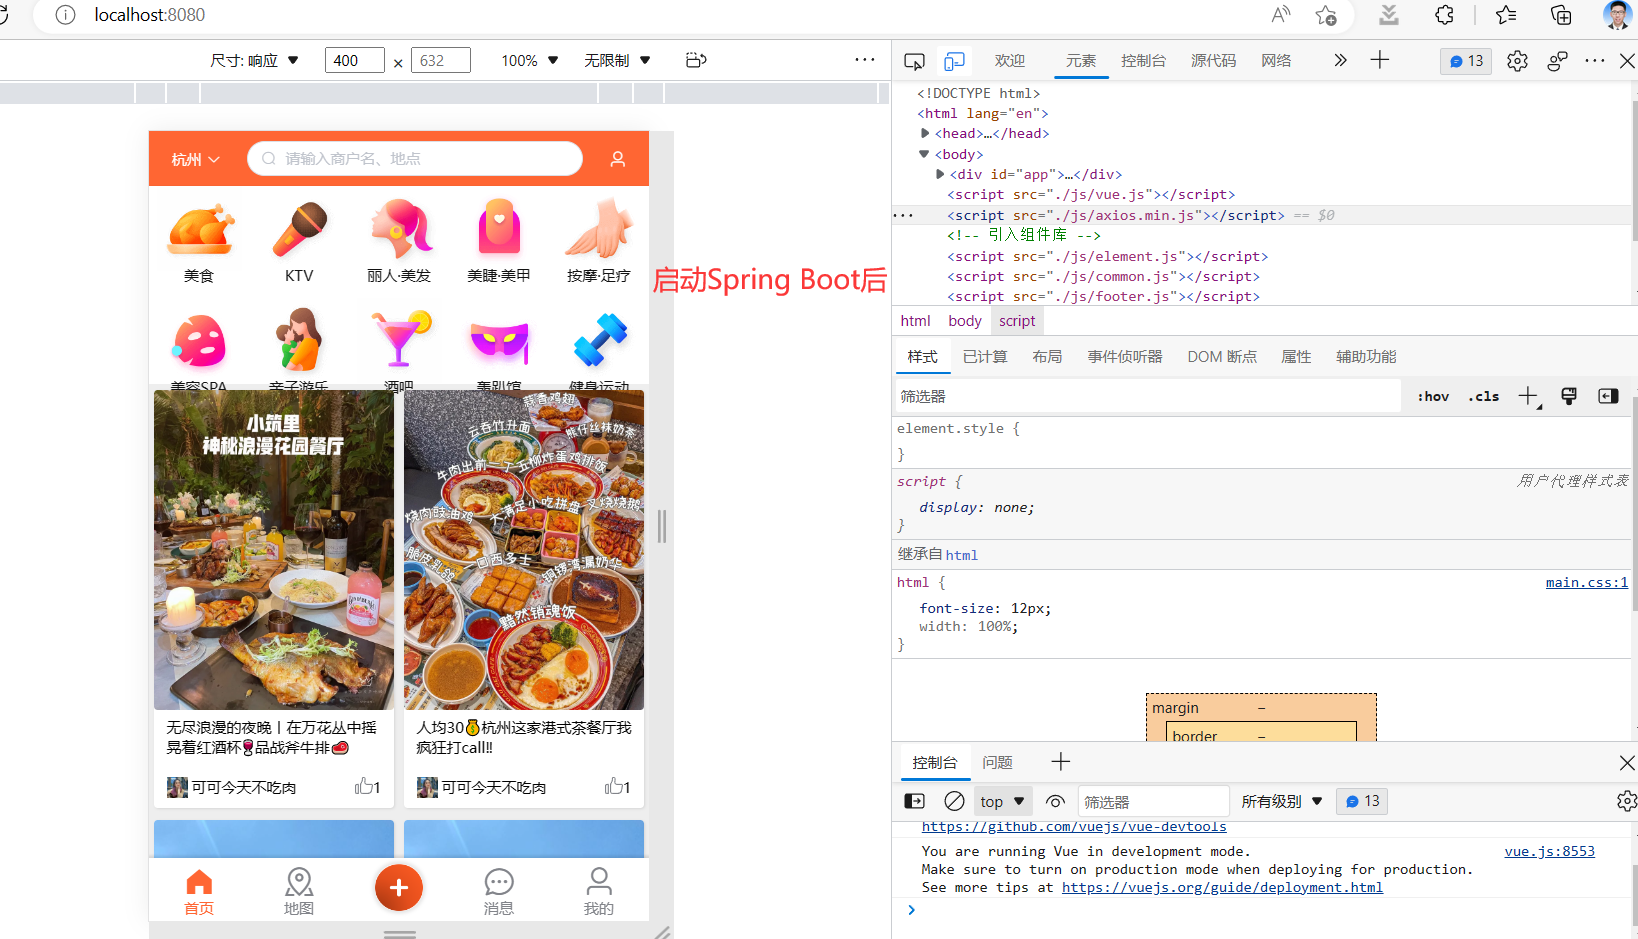Image resolution: width=1638 pixels, height=939 pixels.
Task: Focus the styles 筛选器 input
Action: pos(1148,397)
